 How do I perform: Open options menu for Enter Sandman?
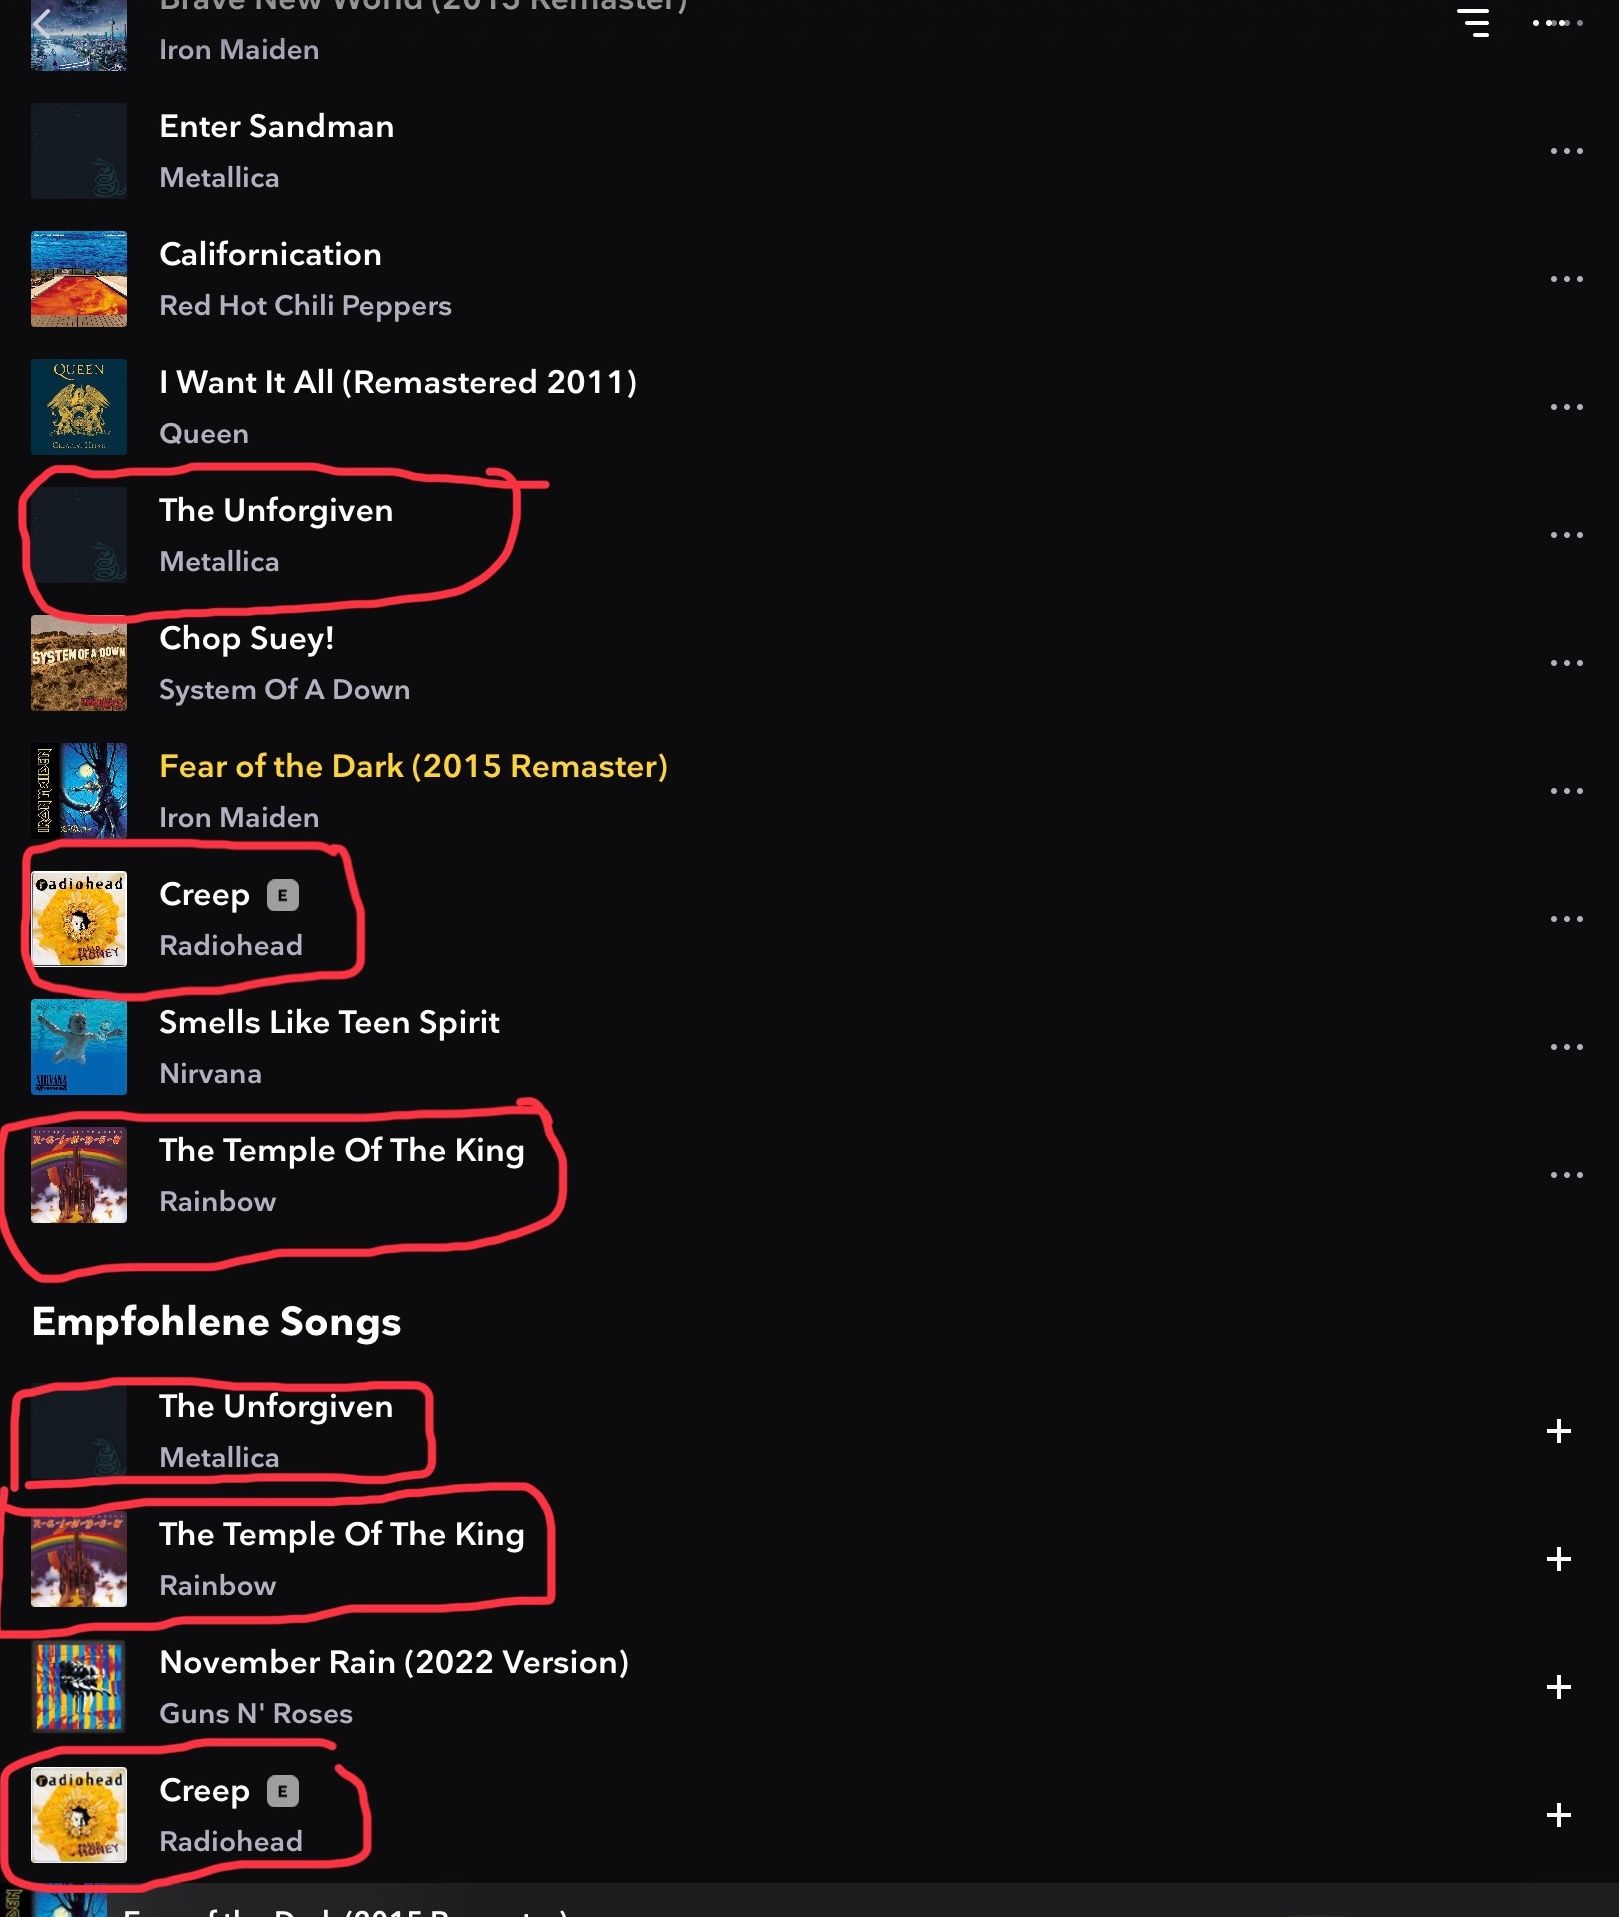[x=1566, y=151]
